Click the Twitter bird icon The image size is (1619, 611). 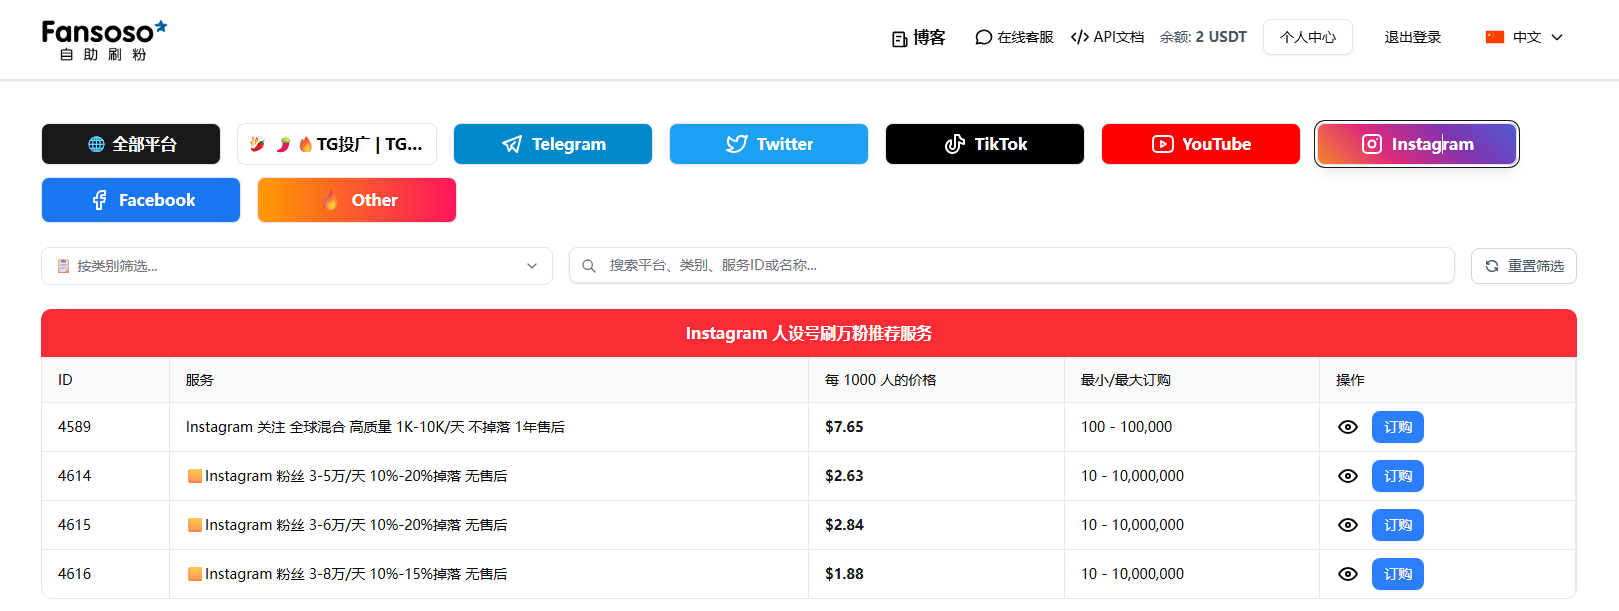(737, 144)
